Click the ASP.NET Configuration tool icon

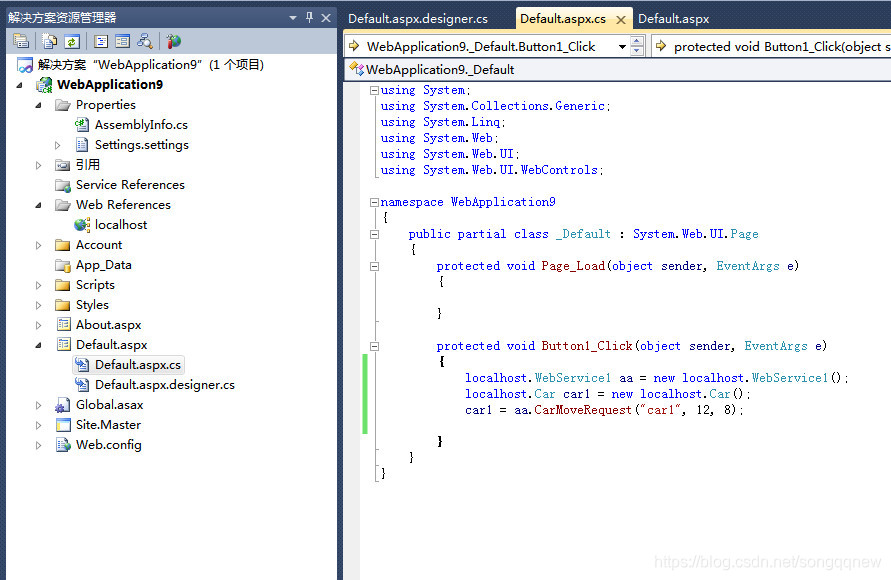[174, 41]
